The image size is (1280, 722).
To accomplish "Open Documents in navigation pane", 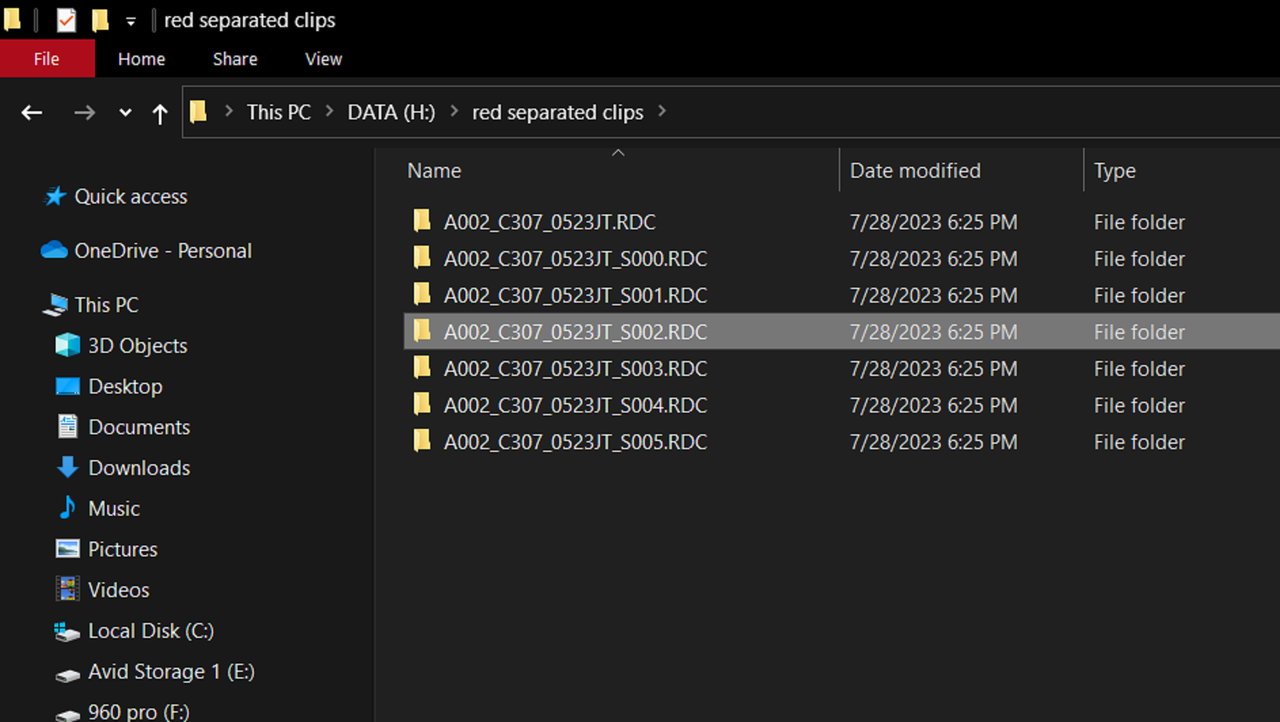I will pyautogui.click(x=139, y=428).
